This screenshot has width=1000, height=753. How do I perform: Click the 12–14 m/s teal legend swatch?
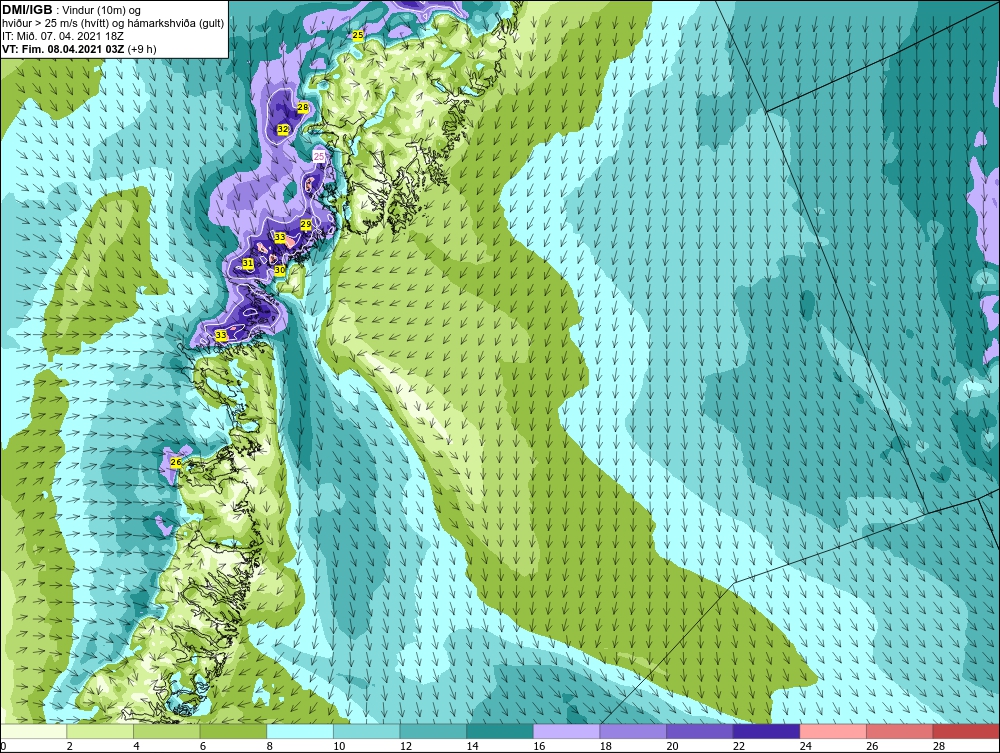click(x=433, y=731)
